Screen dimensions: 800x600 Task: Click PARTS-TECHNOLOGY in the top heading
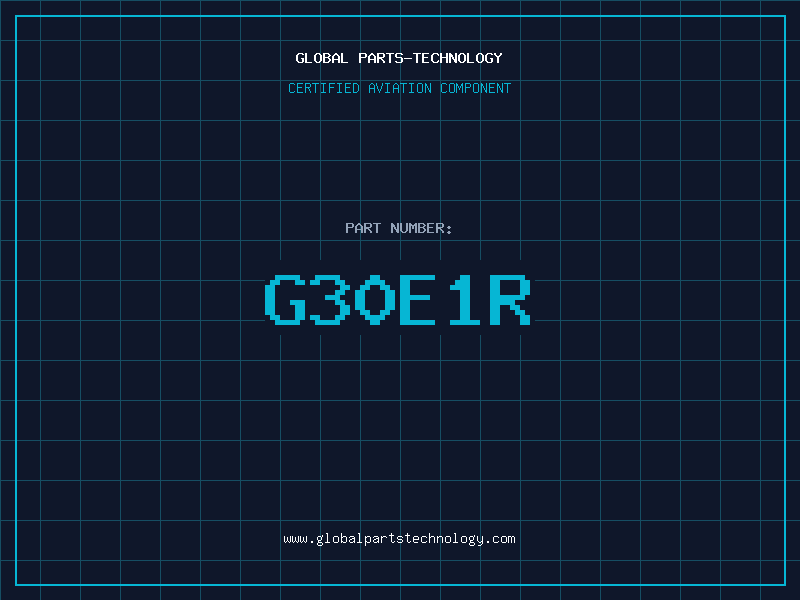click(429, 58)
